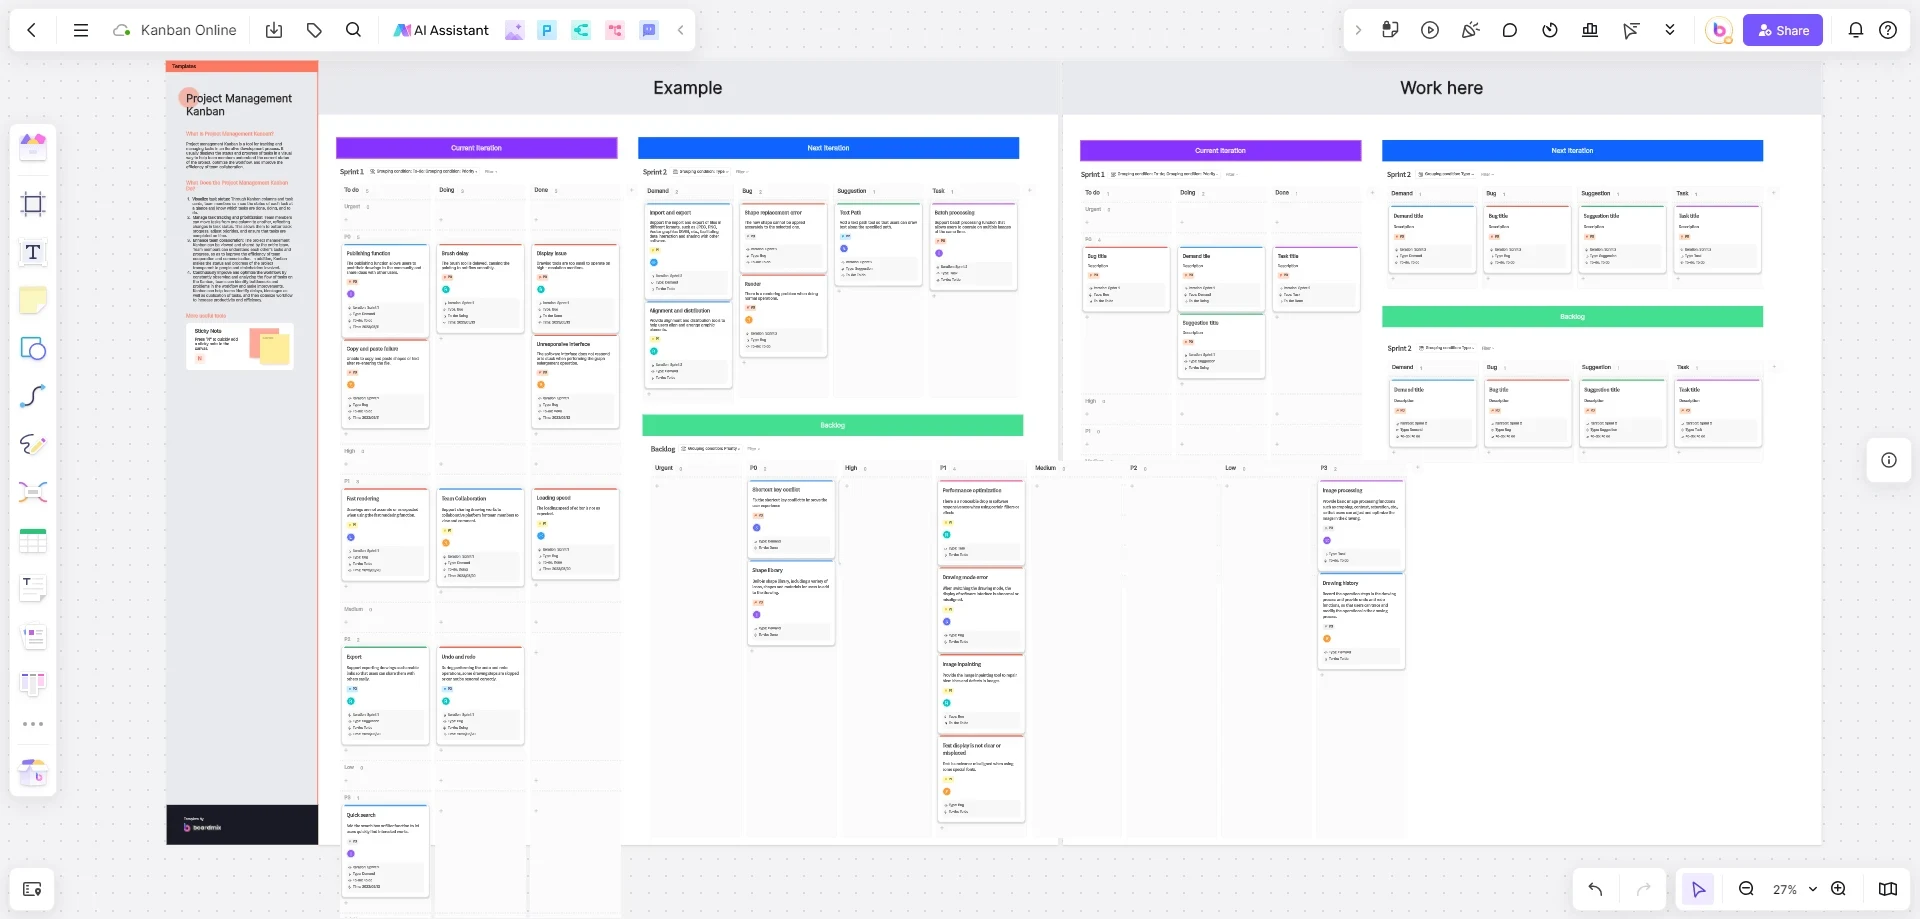
Task: Click the Kanban Online file title
Action: pos(188,30)
